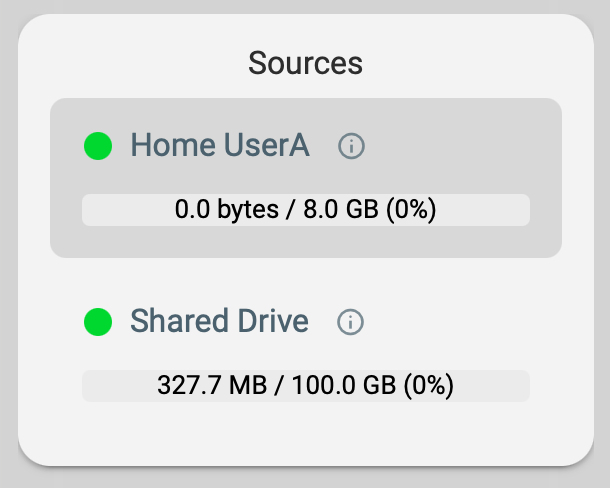Click the word Drive in Shared Drive
This screenshot has height=488, width=610.
click(270, 322)
